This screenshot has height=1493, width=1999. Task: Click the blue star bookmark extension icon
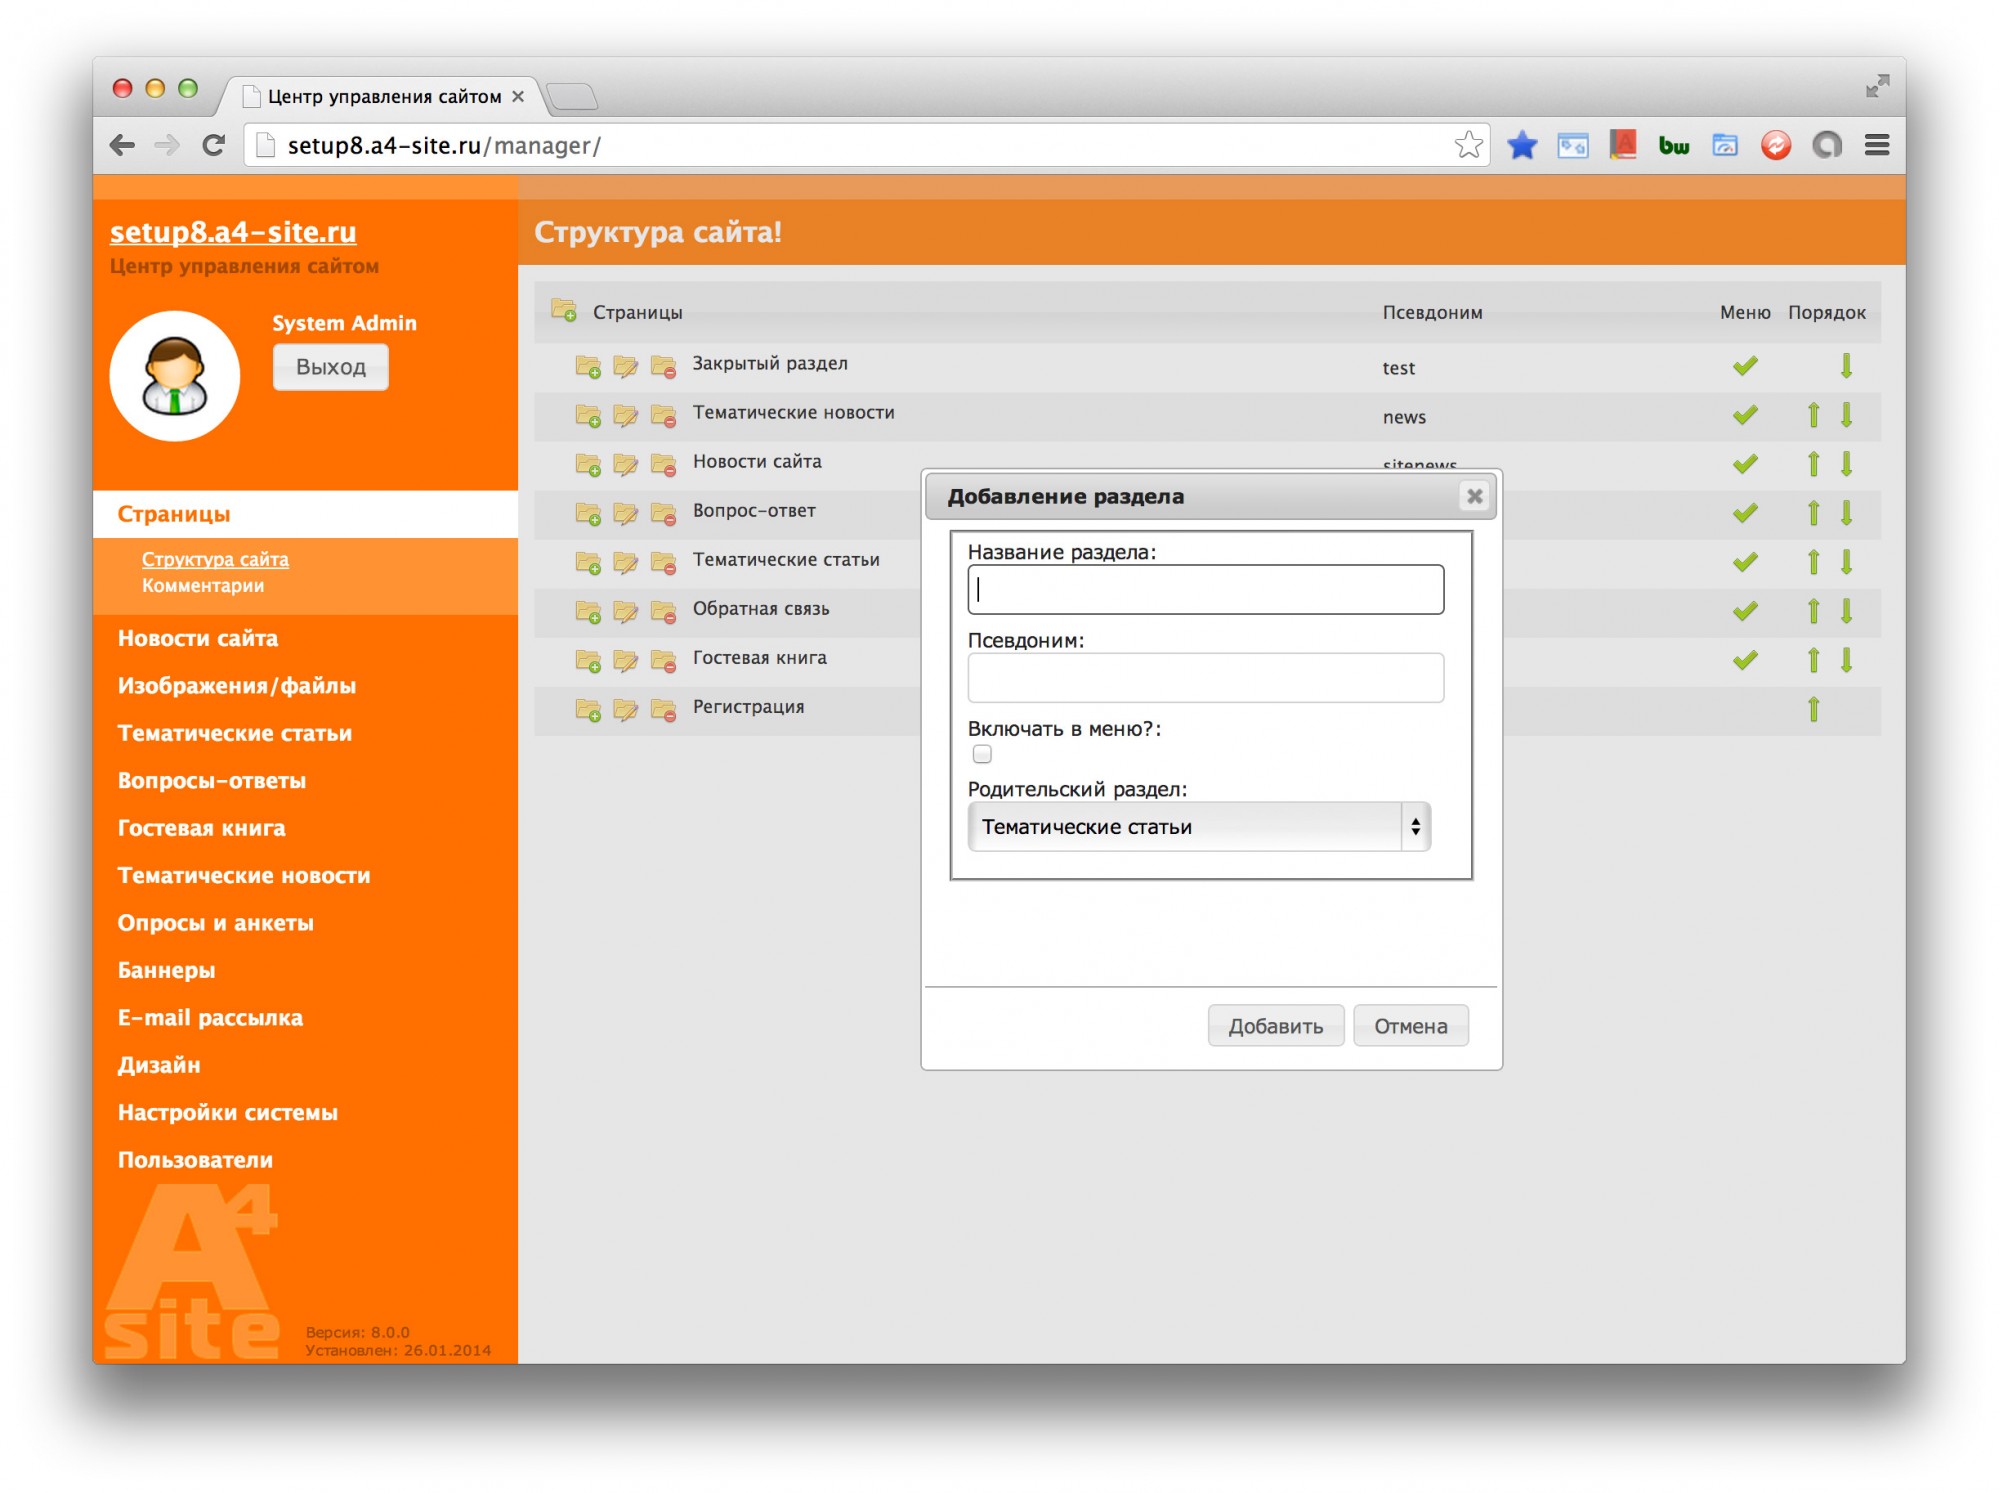point(1521,146)
